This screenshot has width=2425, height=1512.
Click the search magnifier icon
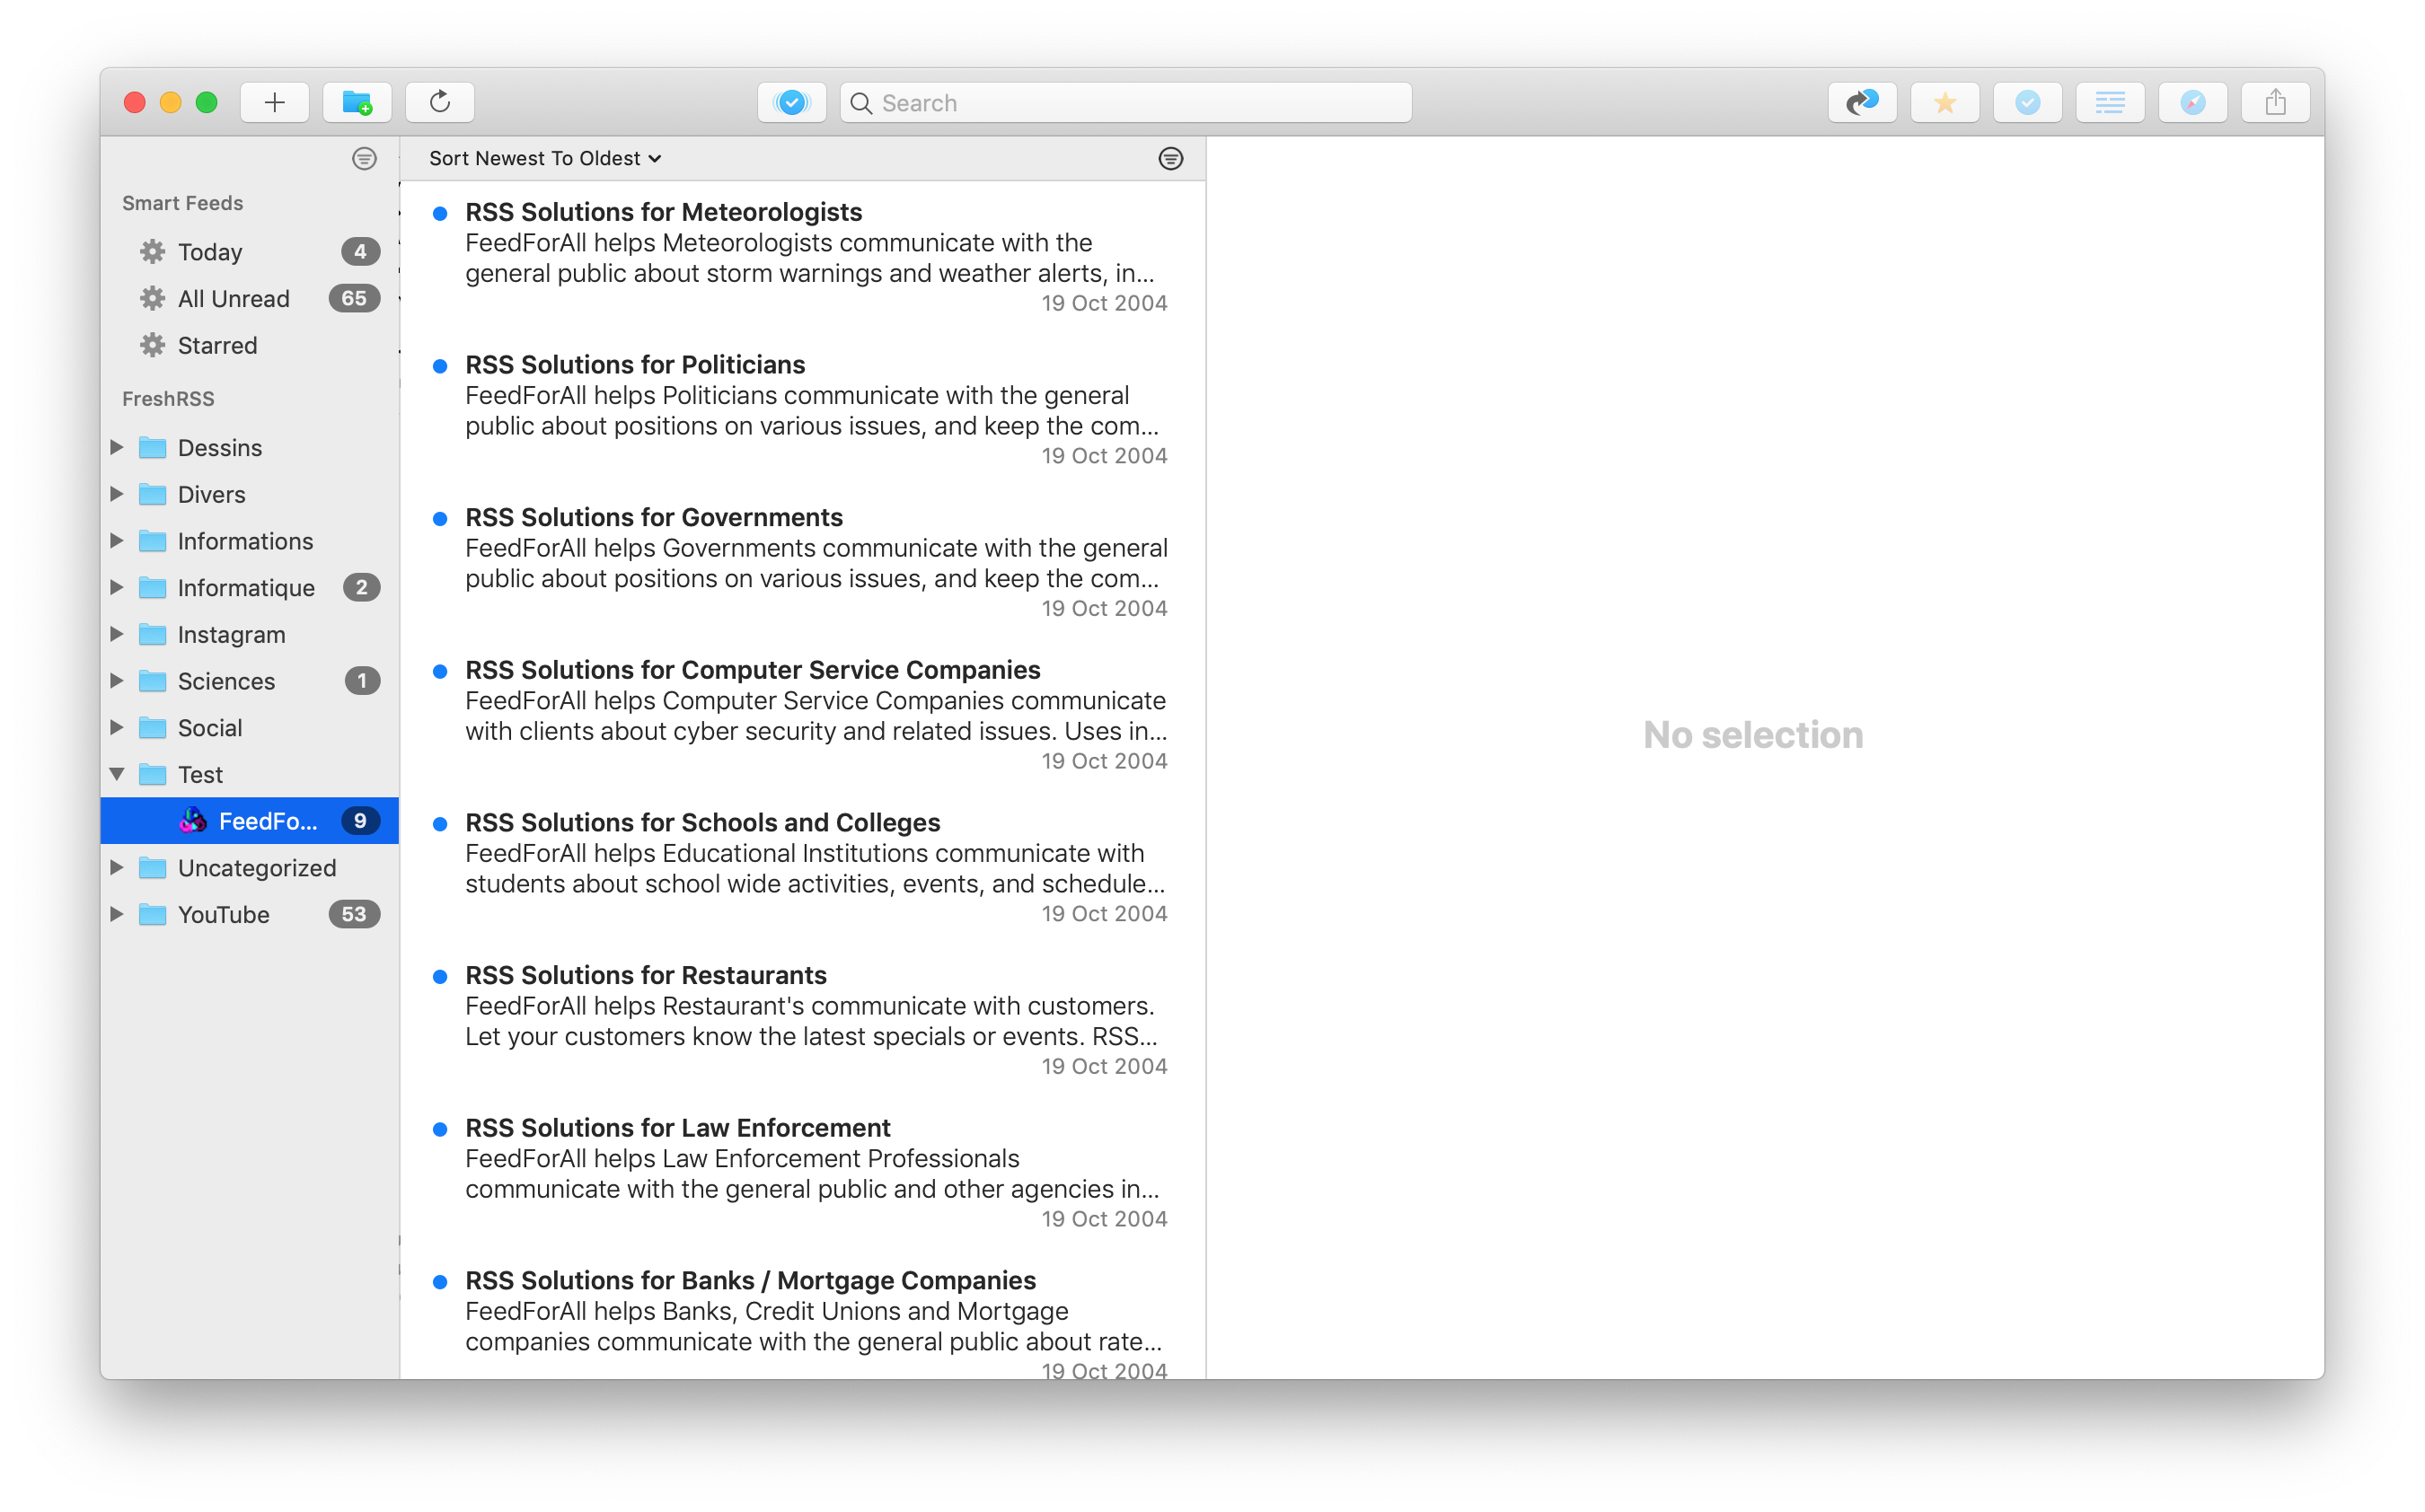[x=861, y=103]
